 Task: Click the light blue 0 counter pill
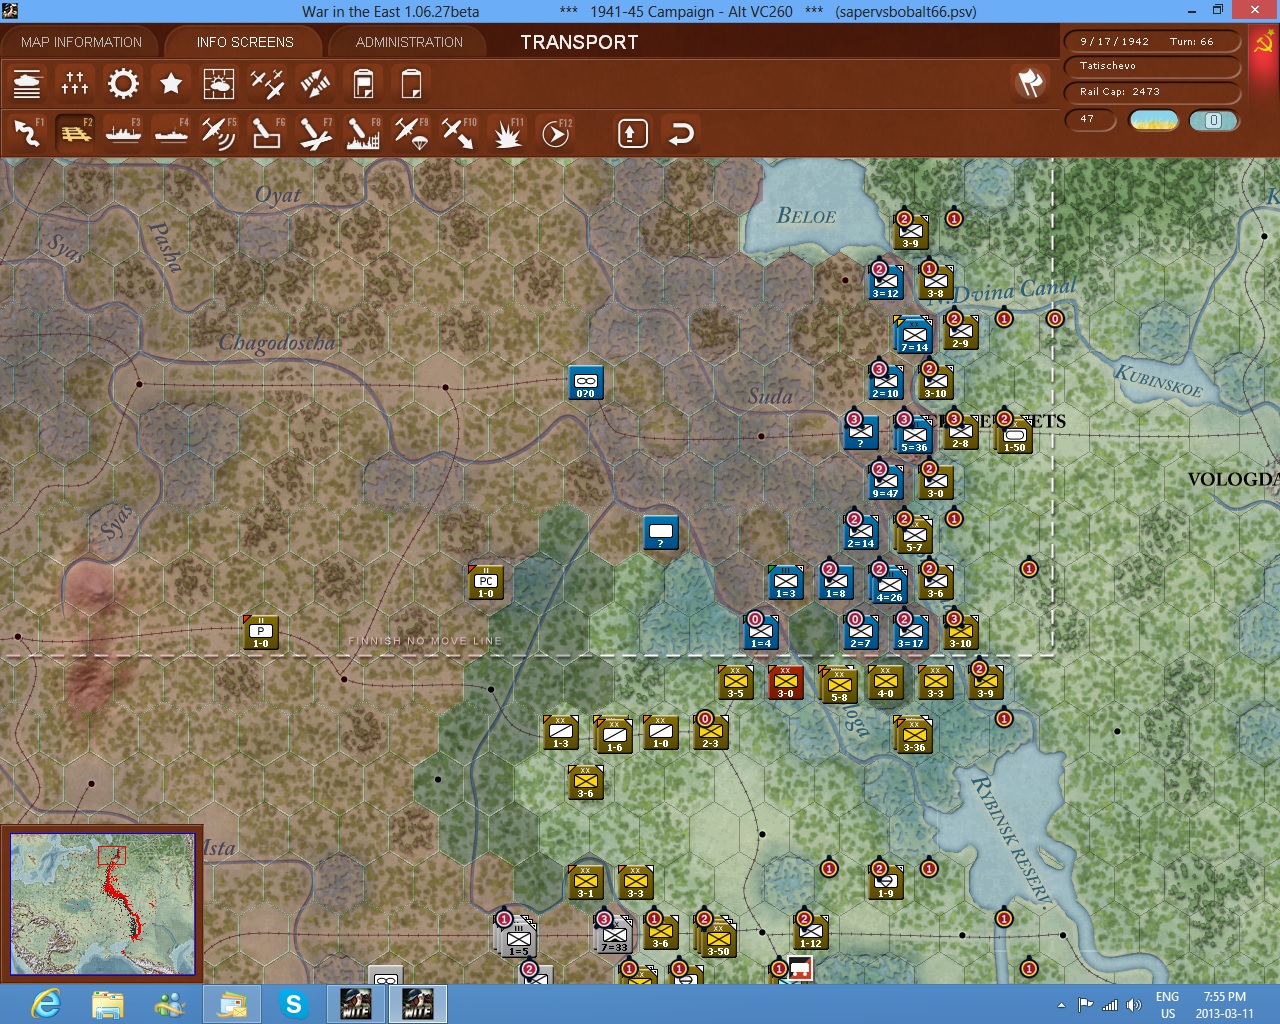[1213, 120]
